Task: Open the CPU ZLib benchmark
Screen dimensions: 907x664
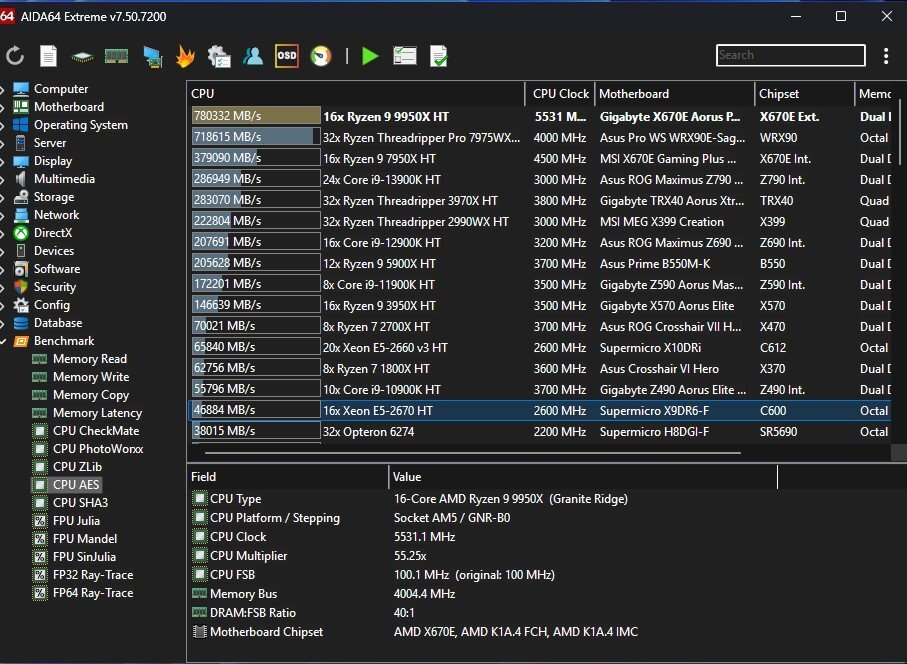Action: 77,467
